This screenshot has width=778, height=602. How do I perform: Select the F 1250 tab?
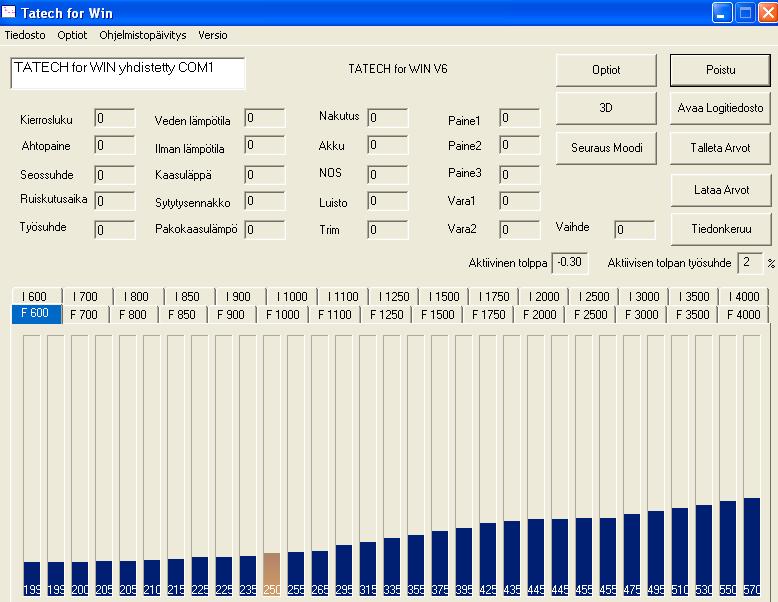pyautogui.click(x=386, y=315)
